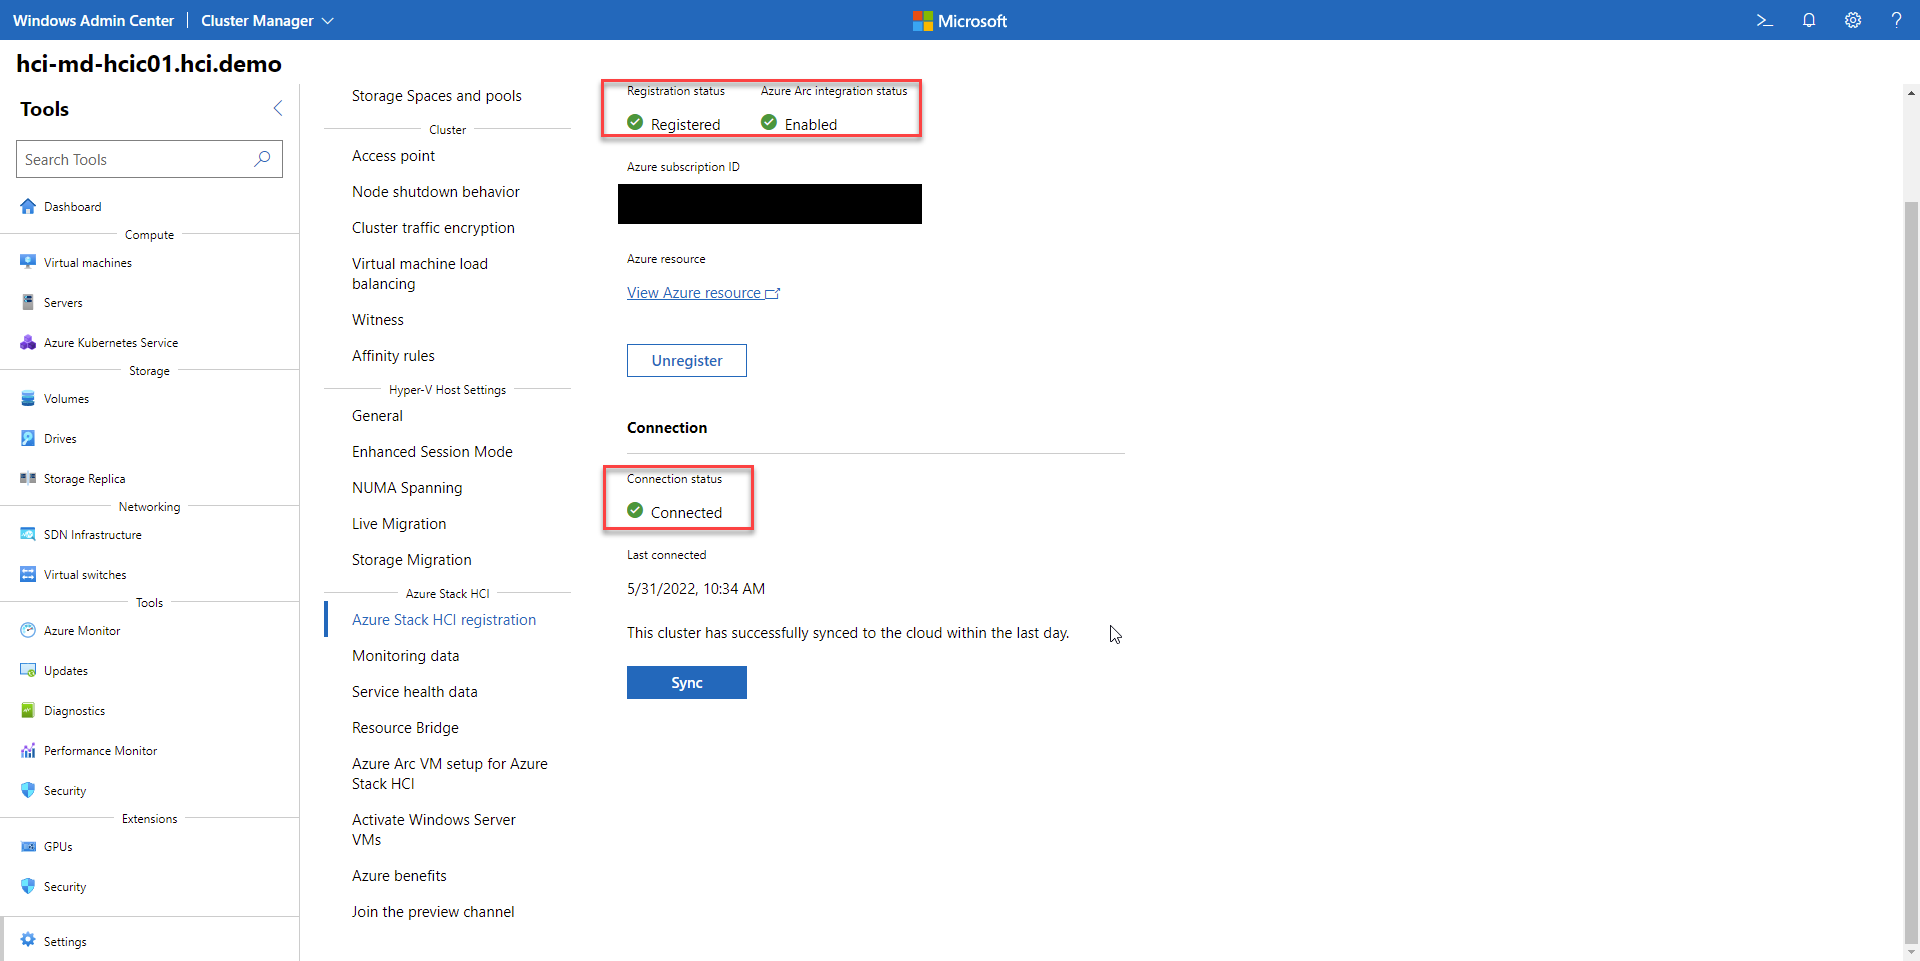This screenshot has height=961, width=1920.
Task: Open NUMA Spanning settings
Action: point(407,488)
